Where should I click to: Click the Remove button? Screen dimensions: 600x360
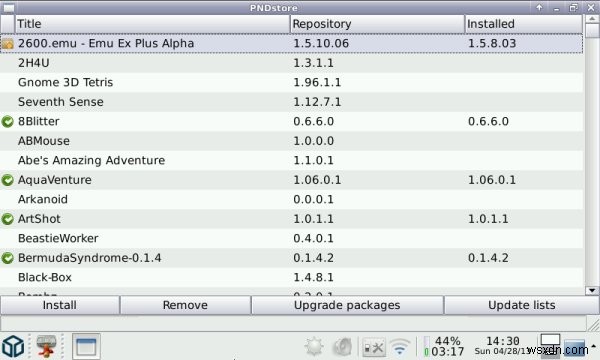(x=185, y=305)
